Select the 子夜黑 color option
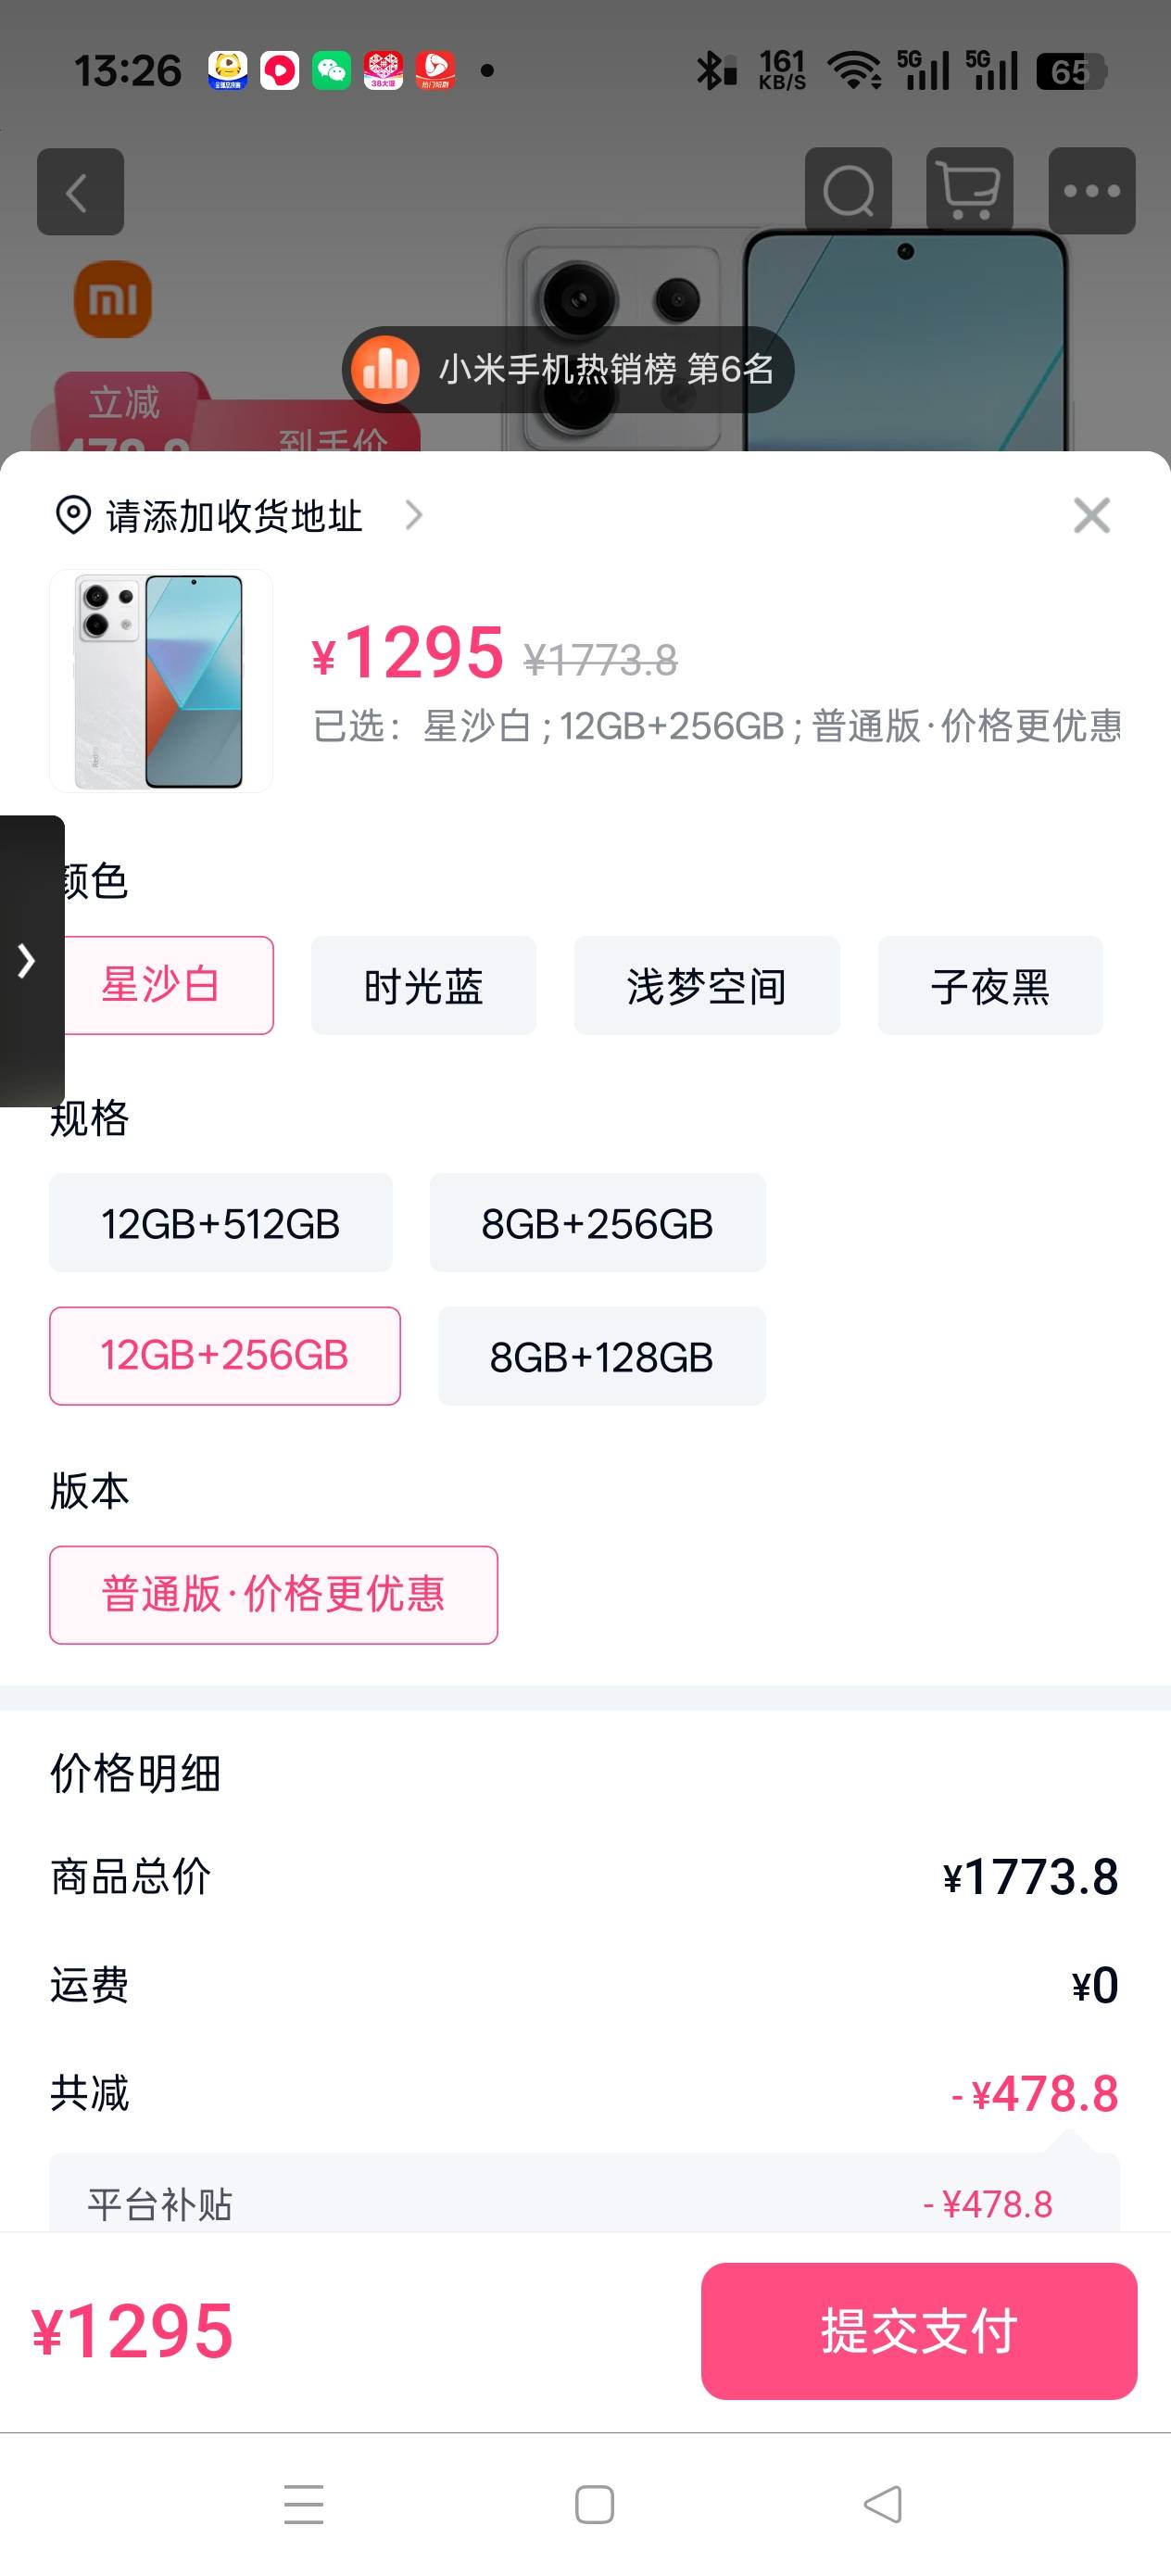 pyautogui.click(x=990, y=986)
